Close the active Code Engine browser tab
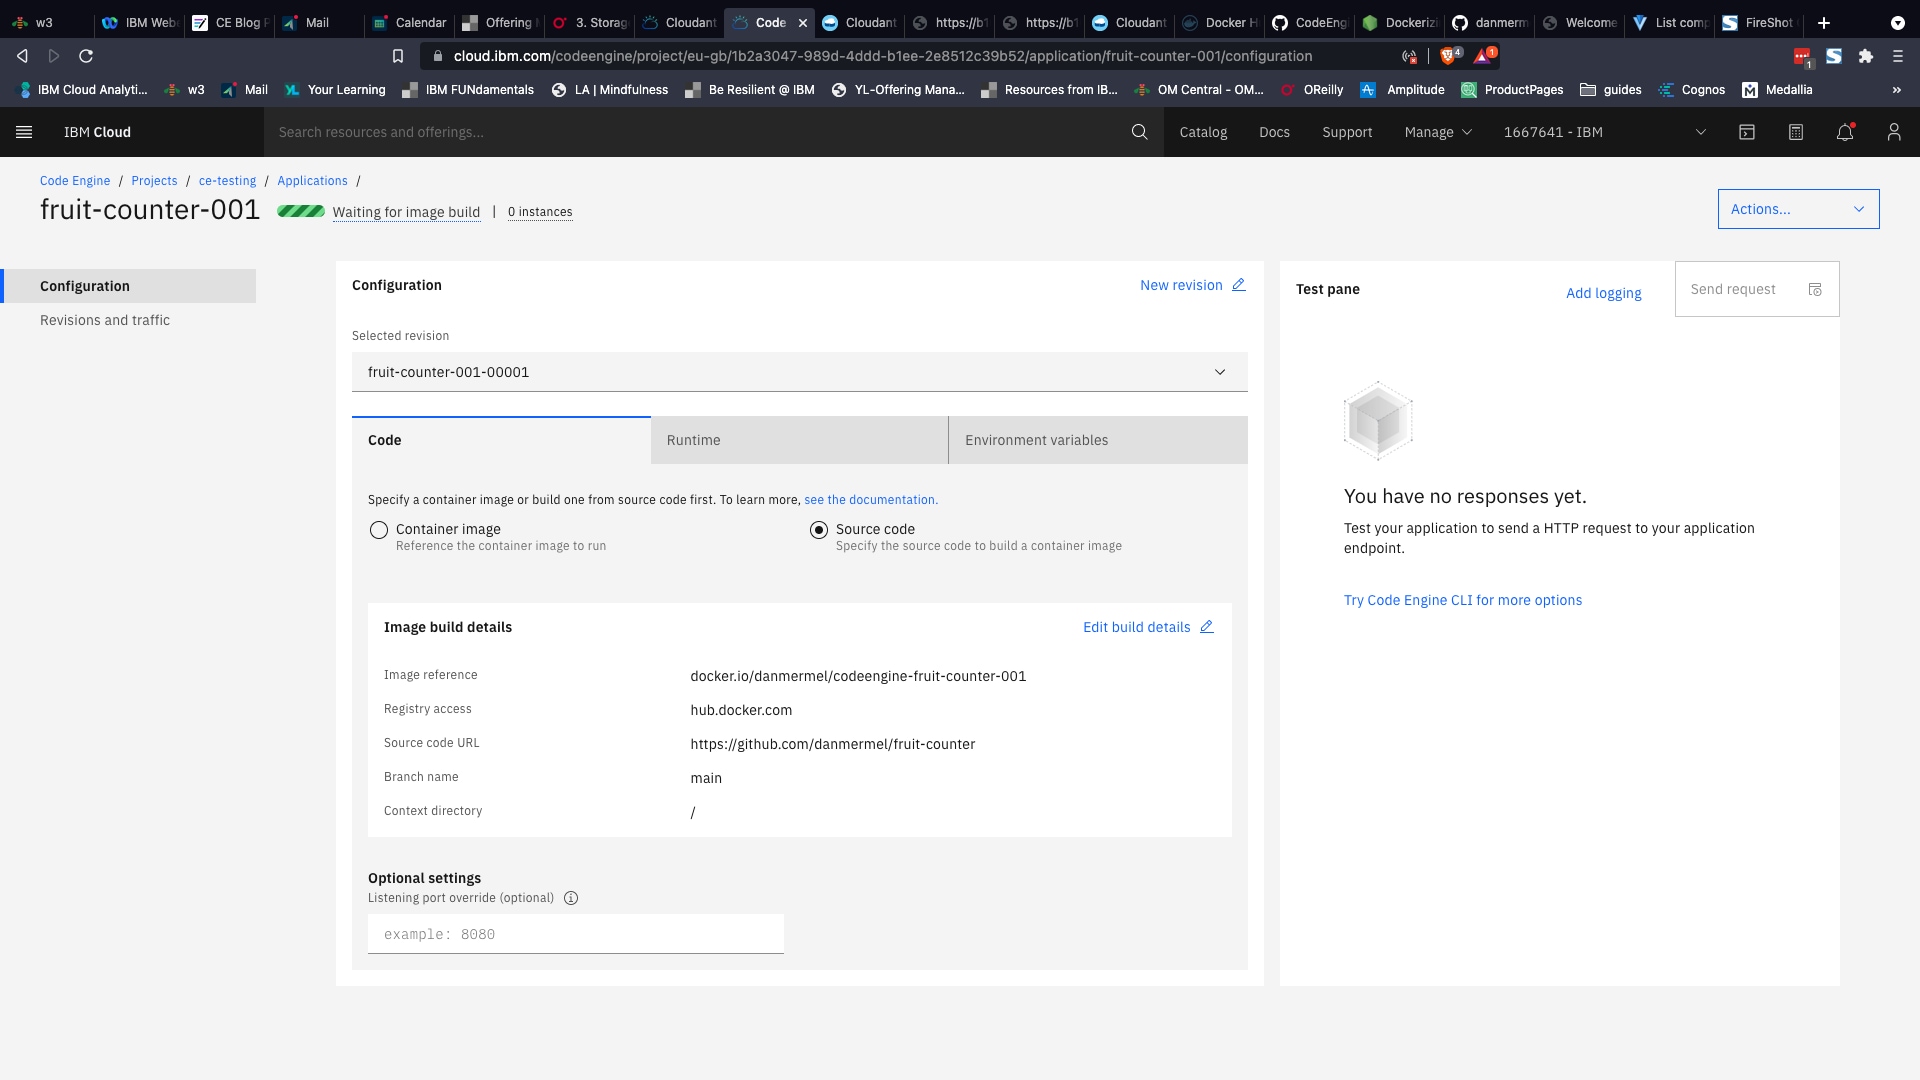This screenshot has height=1080, width=1920. click(x=802, y=22)
